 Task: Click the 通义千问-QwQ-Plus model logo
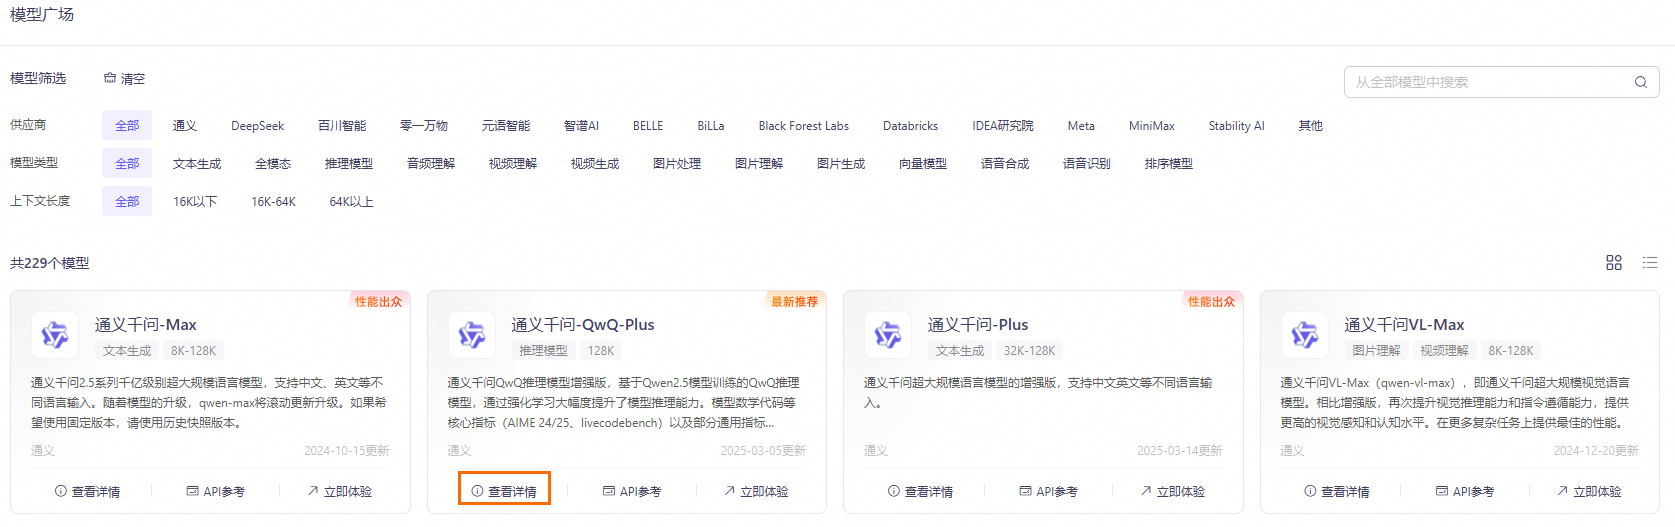pos(471,335)
